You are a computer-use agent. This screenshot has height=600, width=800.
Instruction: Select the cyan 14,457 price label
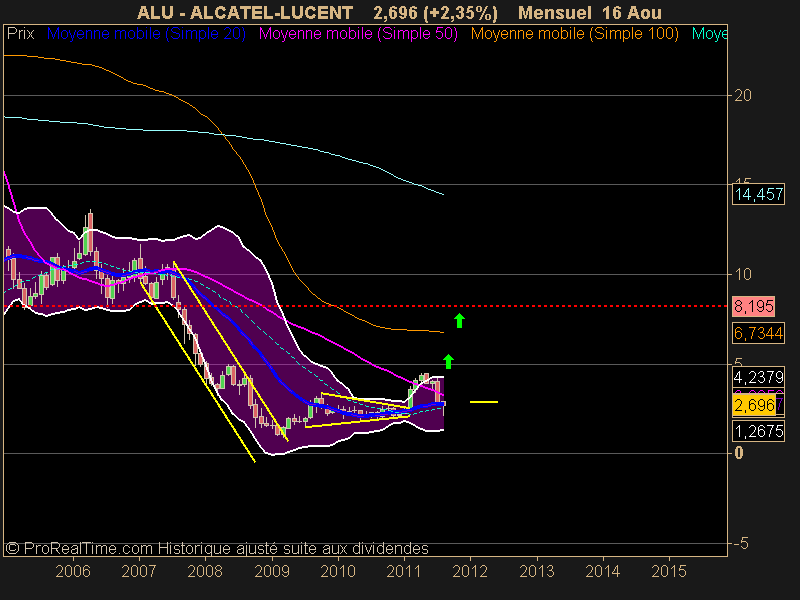click(x=759, y=194)
